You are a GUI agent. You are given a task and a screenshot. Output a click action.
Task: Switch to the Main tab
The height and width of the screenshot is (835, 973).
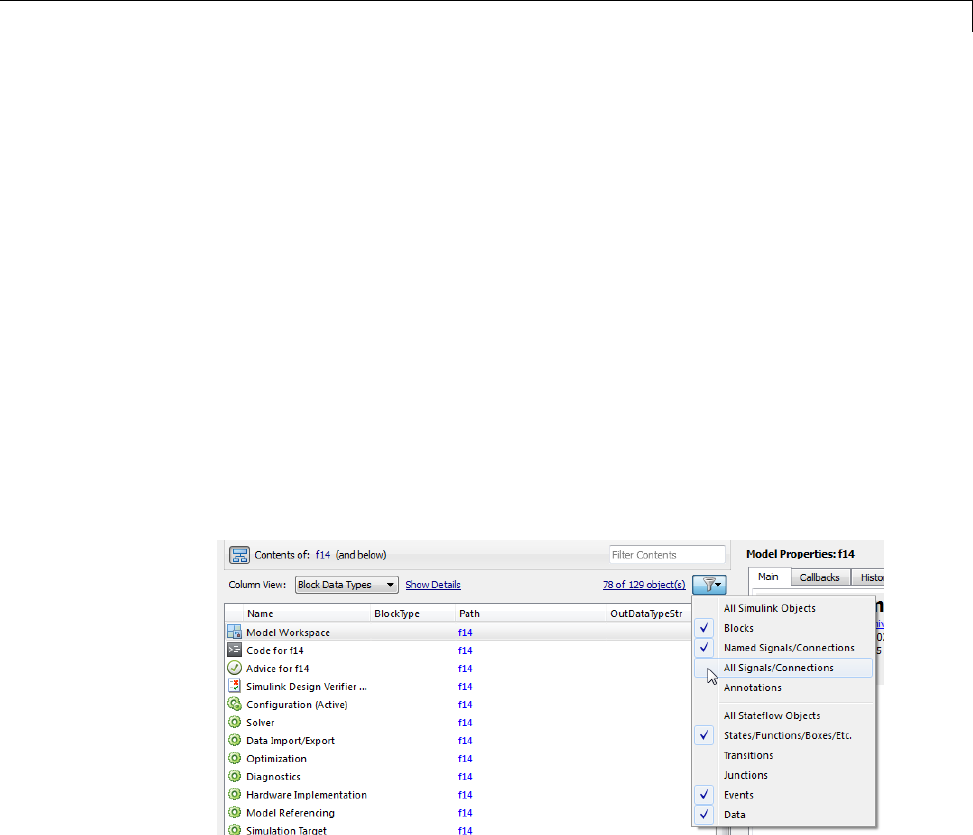[x=768, y=576]
